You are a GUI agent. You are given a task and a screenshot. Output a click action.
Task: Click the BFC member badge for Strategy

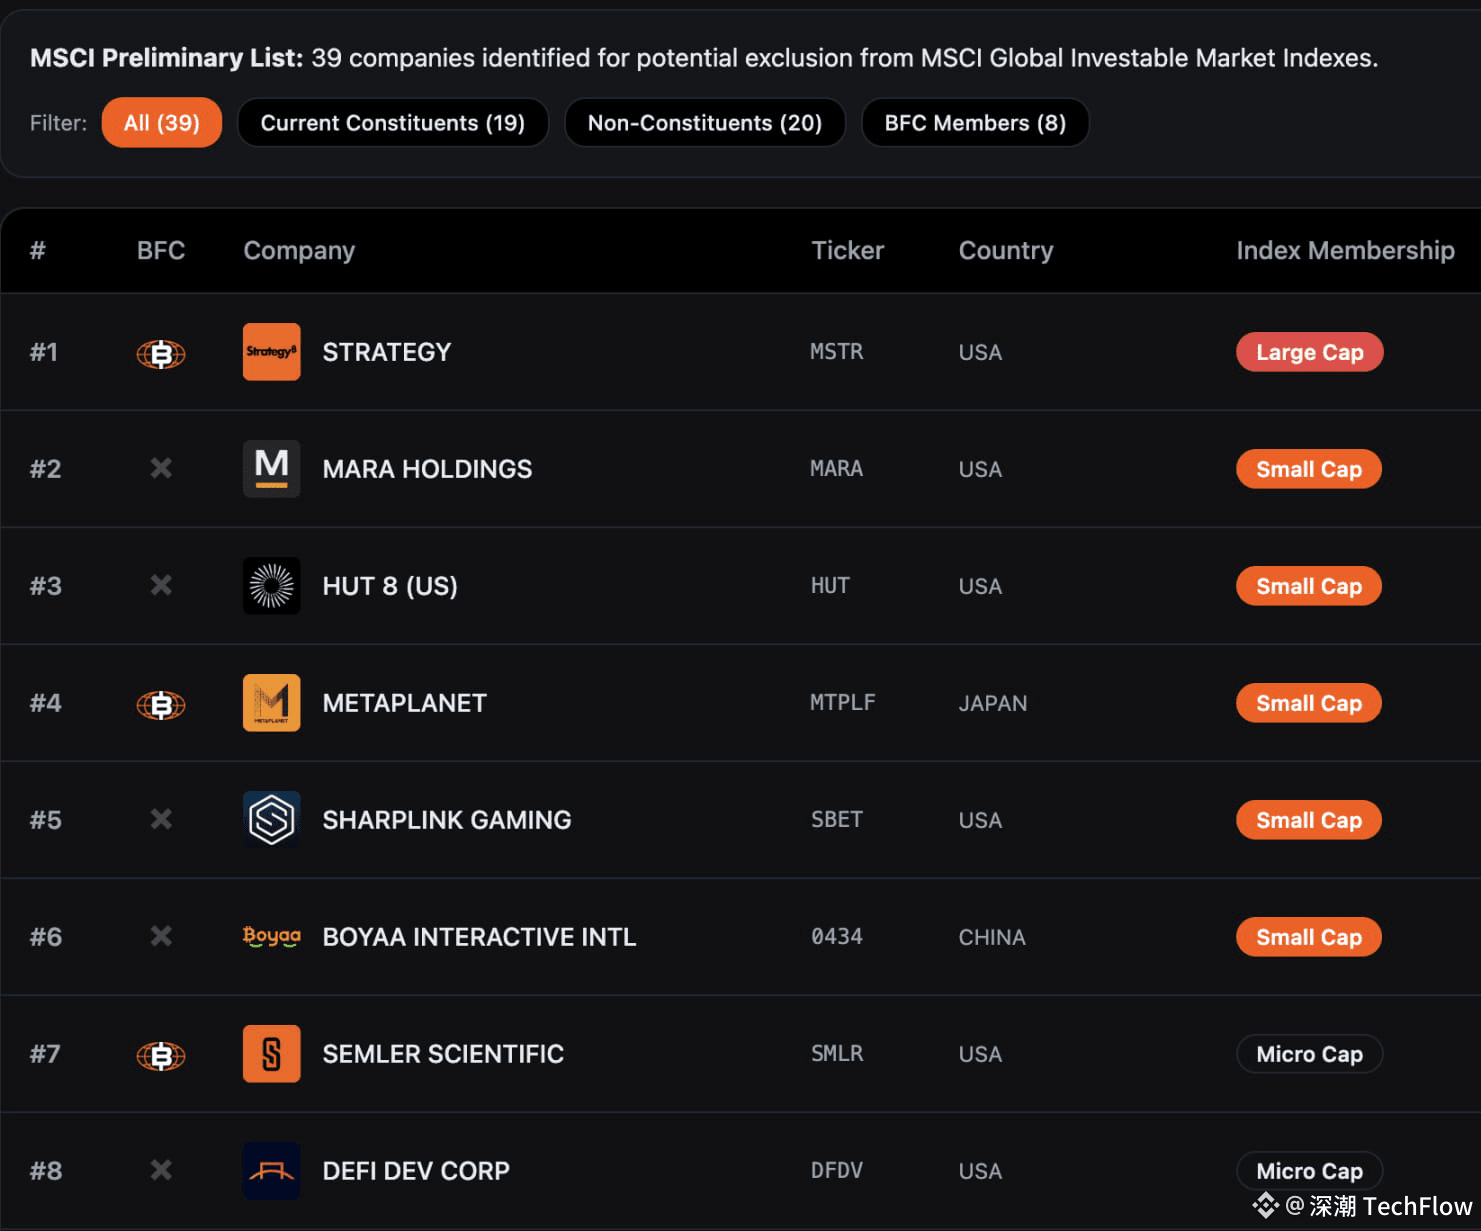pyautogui.click(x=161, y=354)
